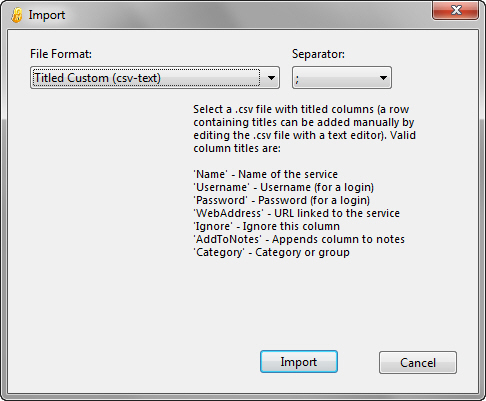The image size is (486, 401).
Task: Click the 'Ignore' column title description
Action: [267, 226]
